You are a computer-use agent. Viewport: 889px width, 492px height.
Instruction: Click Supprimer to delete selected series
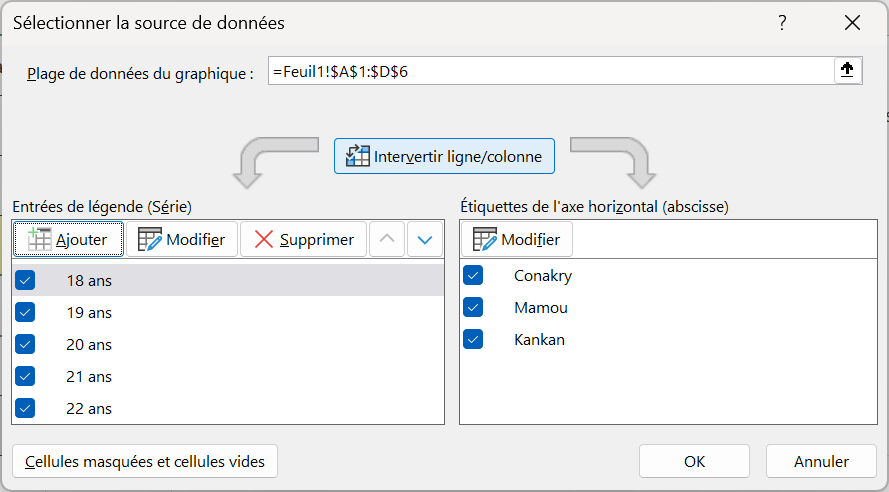tap(303, 240)
